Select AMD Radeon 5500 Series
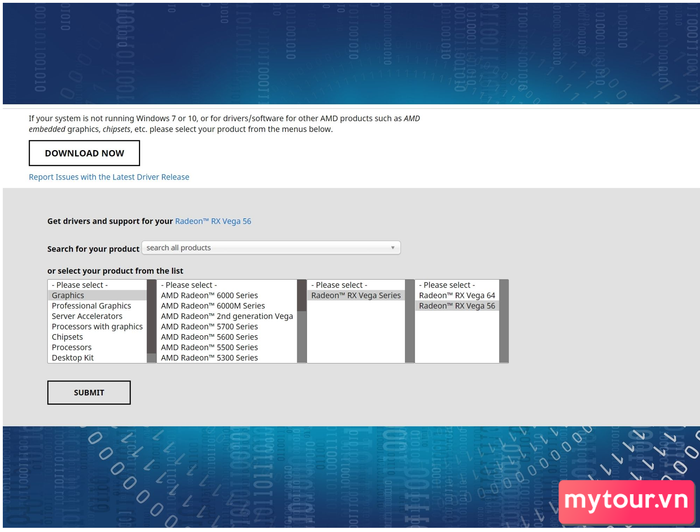 coord(227,347)
